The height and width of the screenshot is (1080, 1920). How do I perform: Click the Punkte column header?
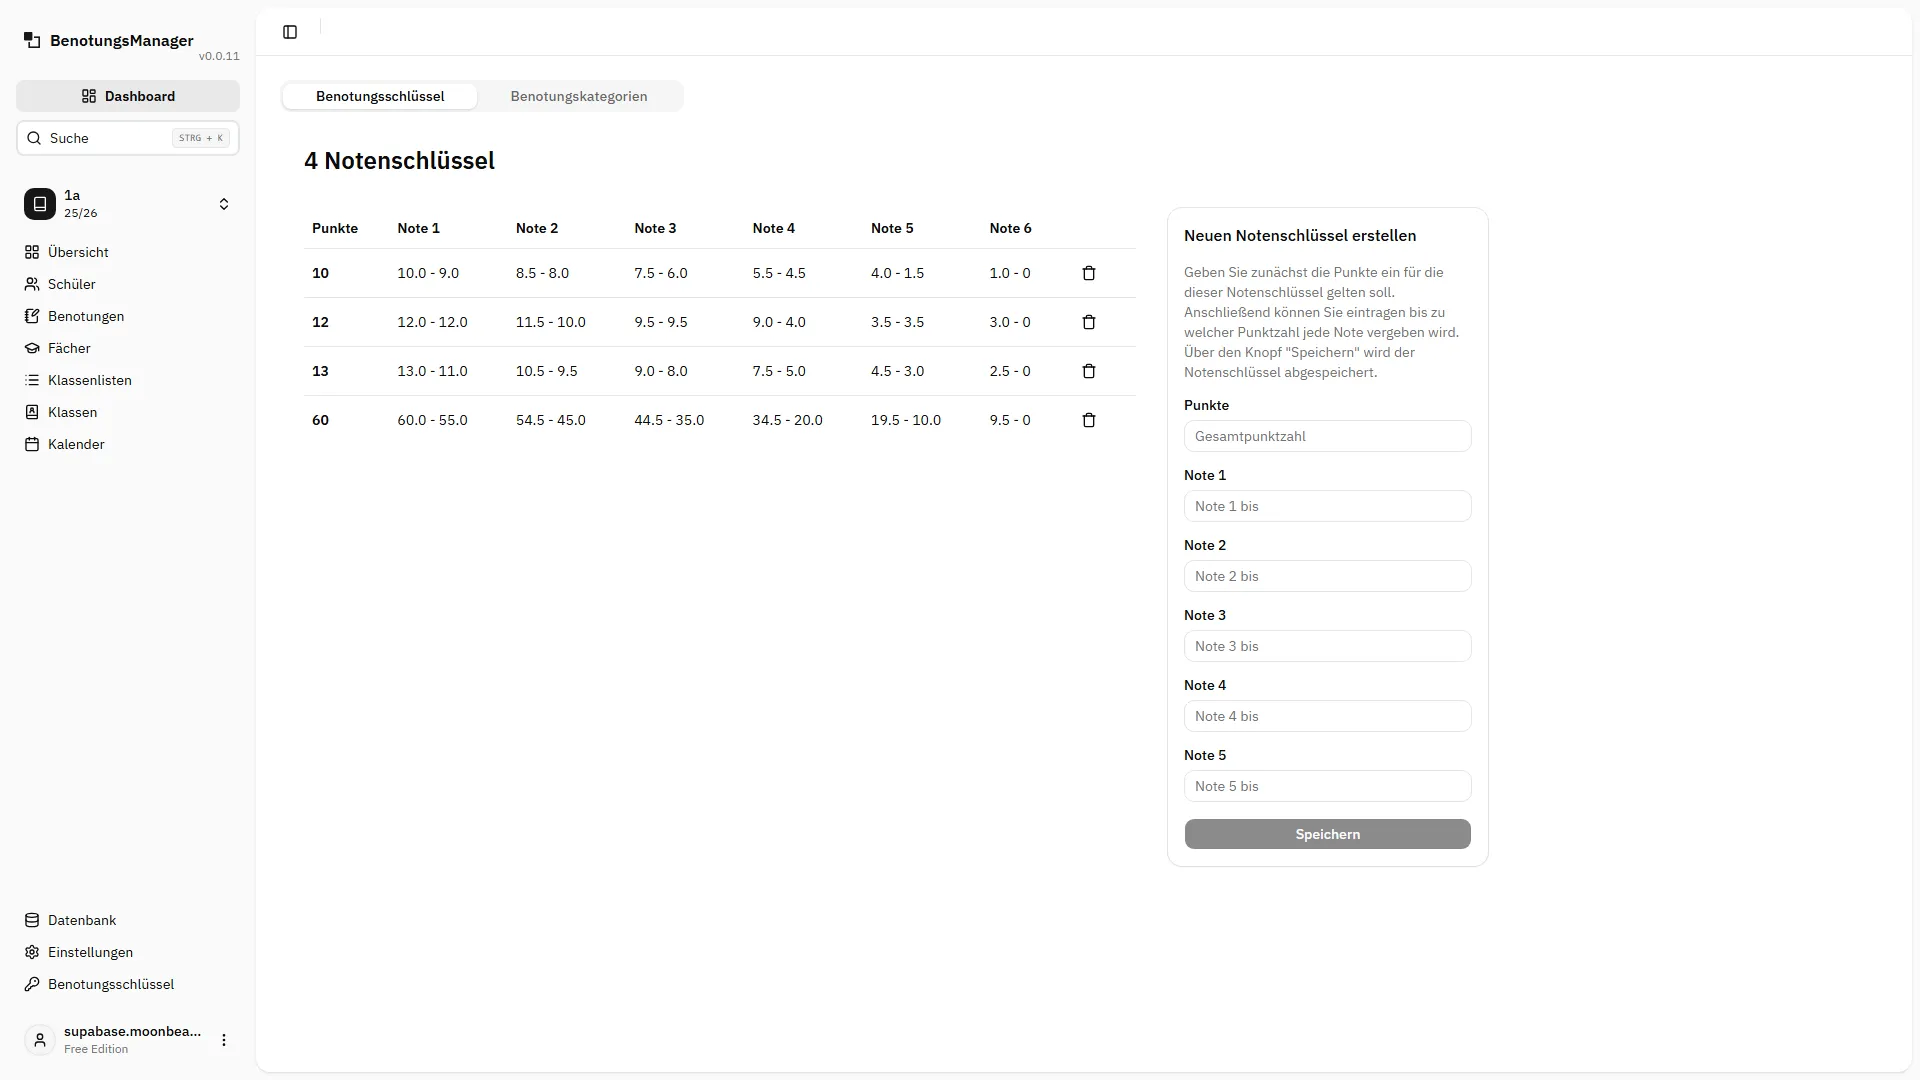tap(335, 228)
